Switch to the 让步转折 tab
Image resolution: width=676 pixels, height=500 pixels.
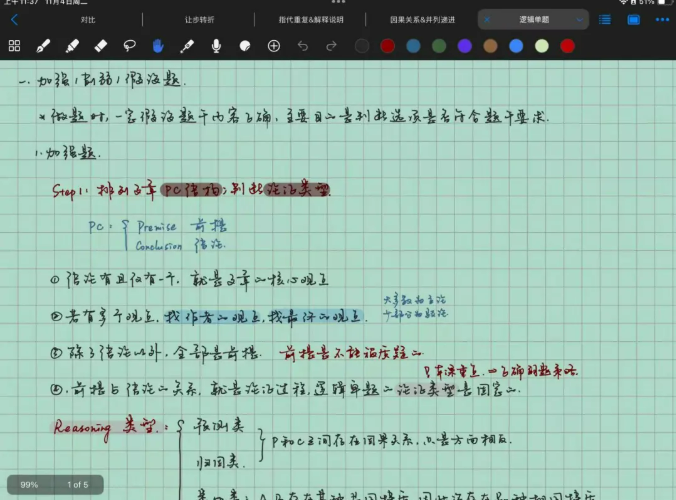tap(199, 19)
